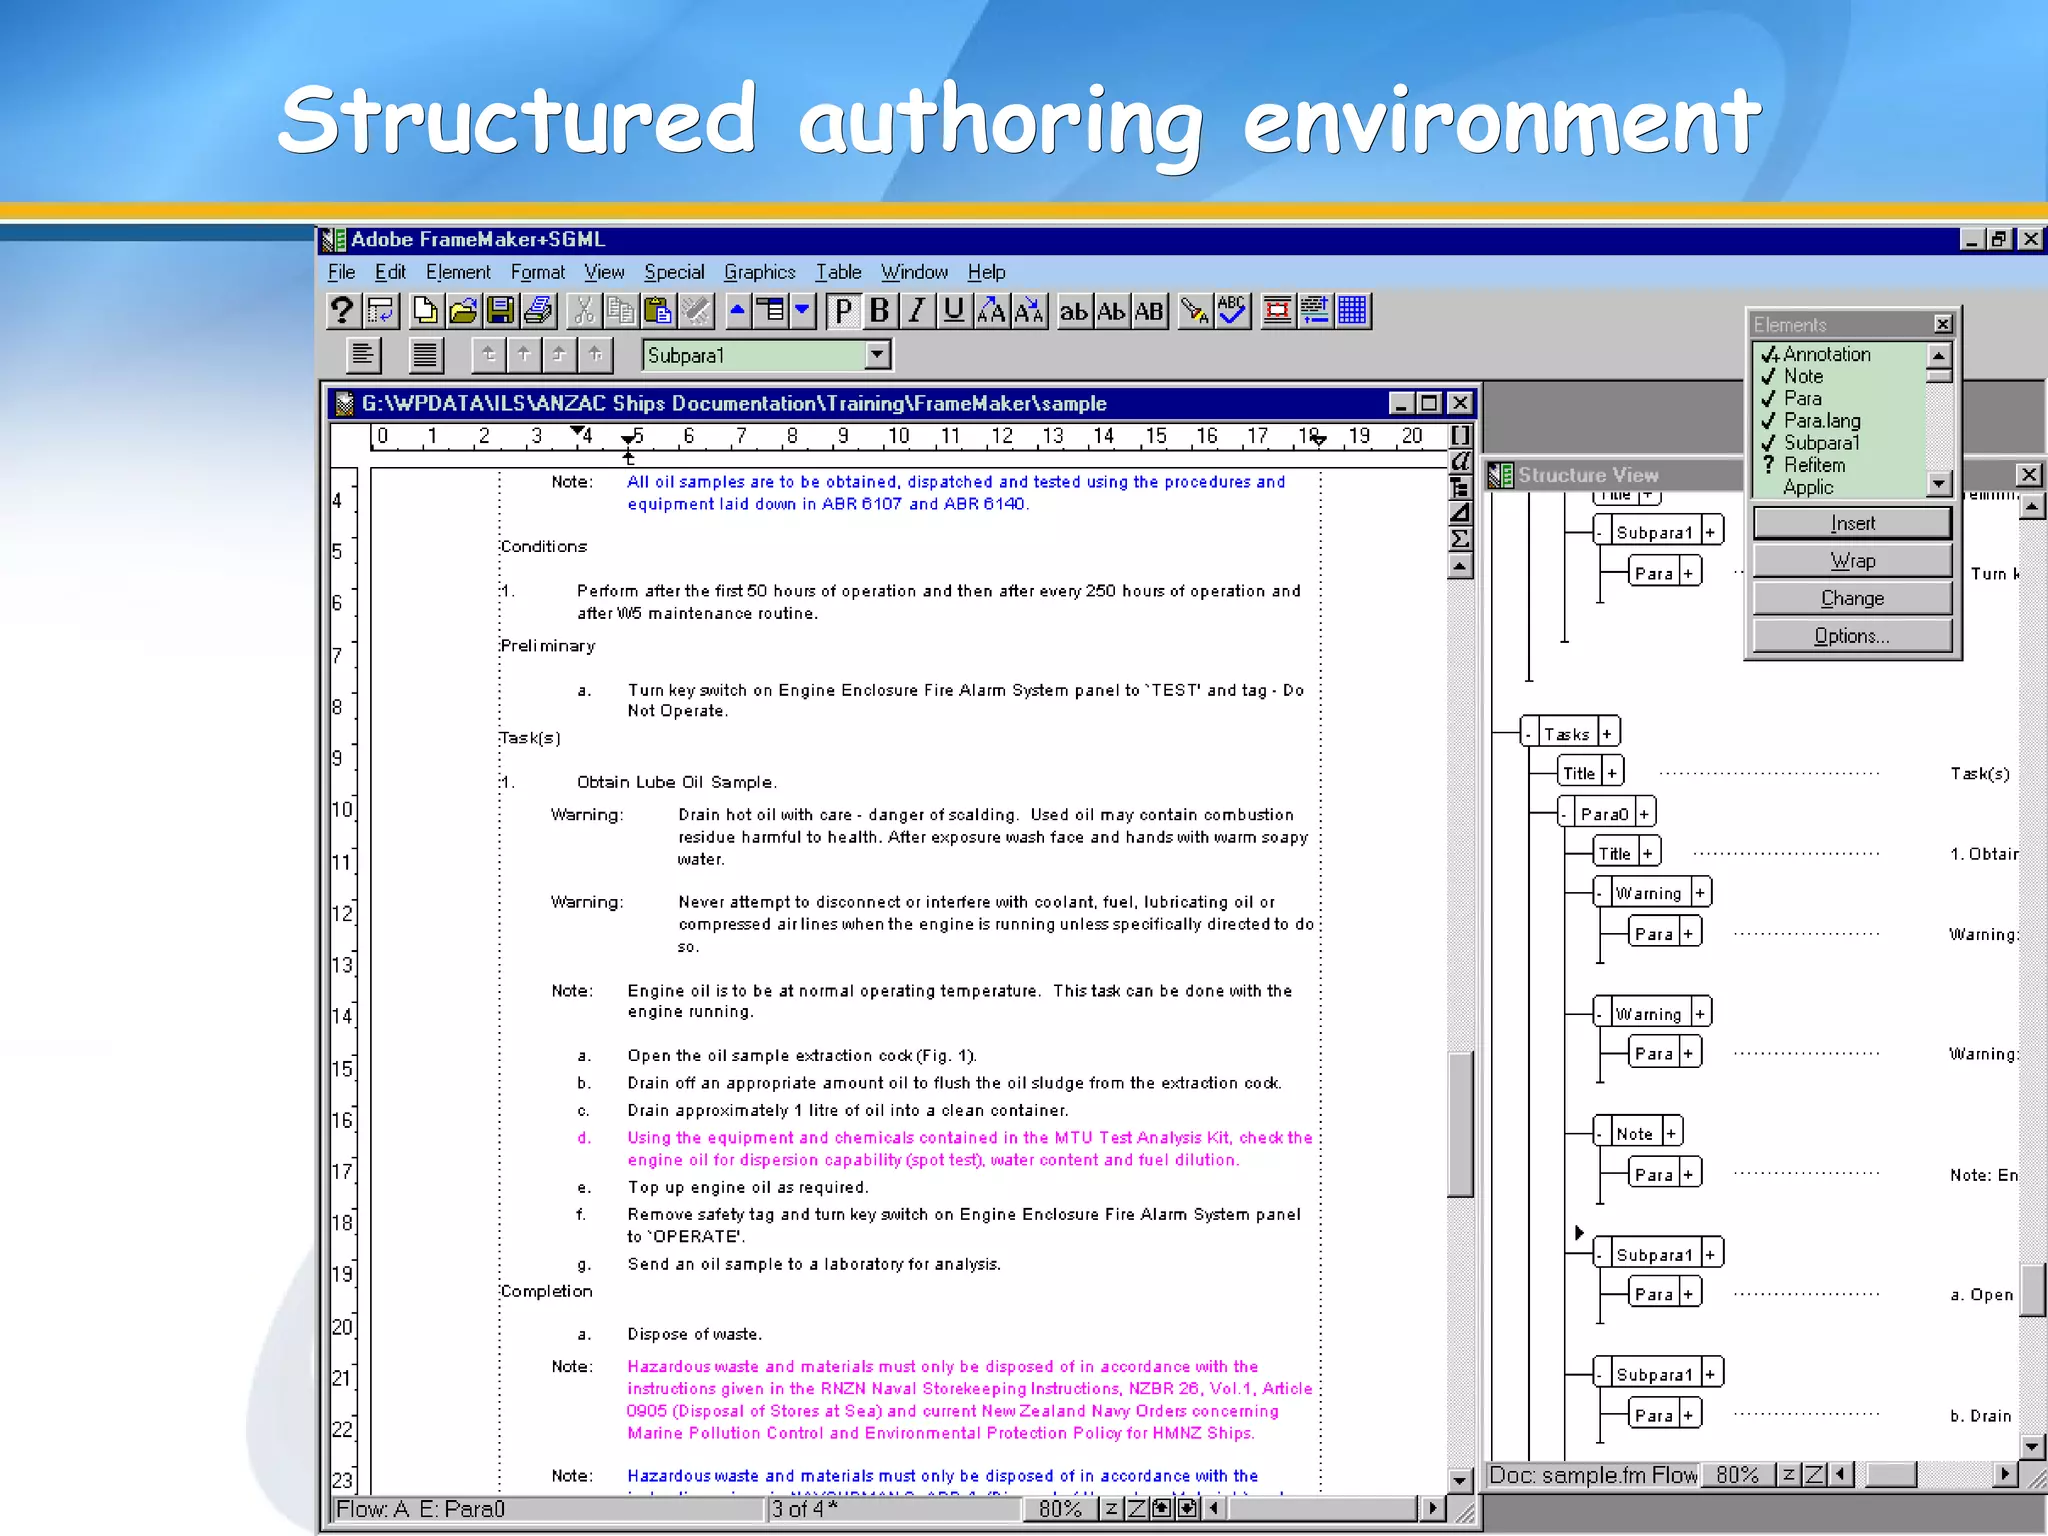Close the Elements panel

1942,324
